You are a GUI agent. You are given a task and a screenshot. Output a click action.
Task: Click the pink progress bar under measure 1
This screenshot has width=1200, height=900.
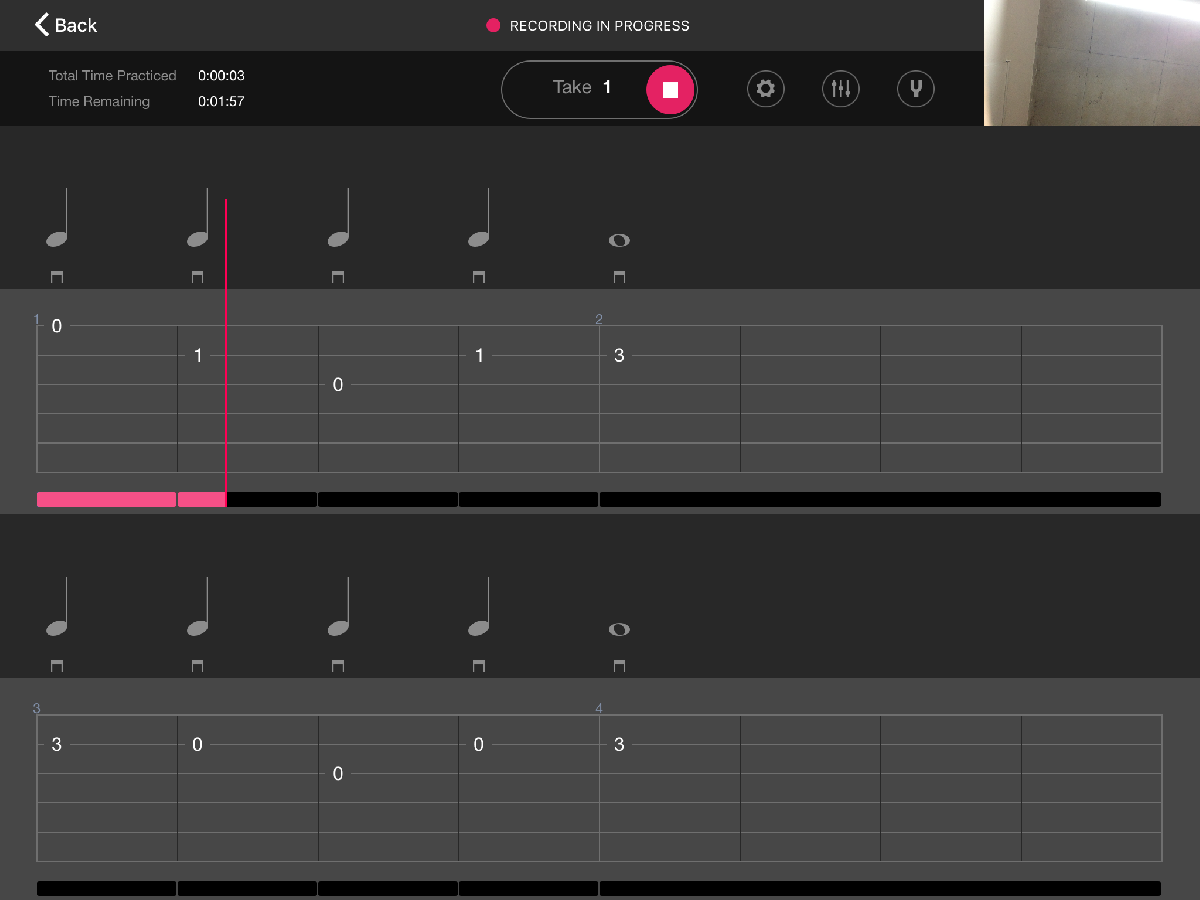click(106, 499)
